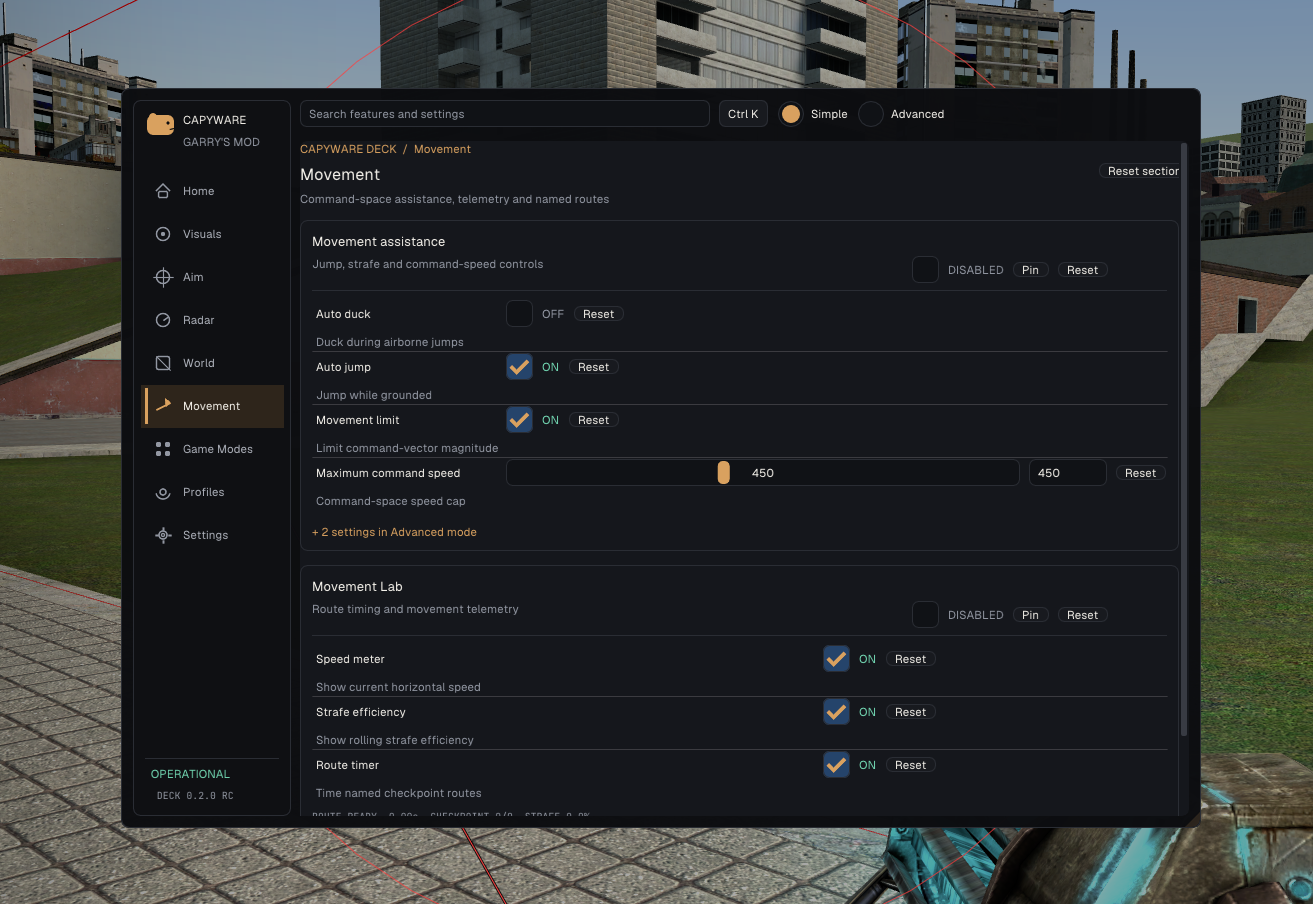Disable the Movement limit checkbox
Image resolution: width=1313 pixels, height=904 pixels.
click(x=519, y=420)
